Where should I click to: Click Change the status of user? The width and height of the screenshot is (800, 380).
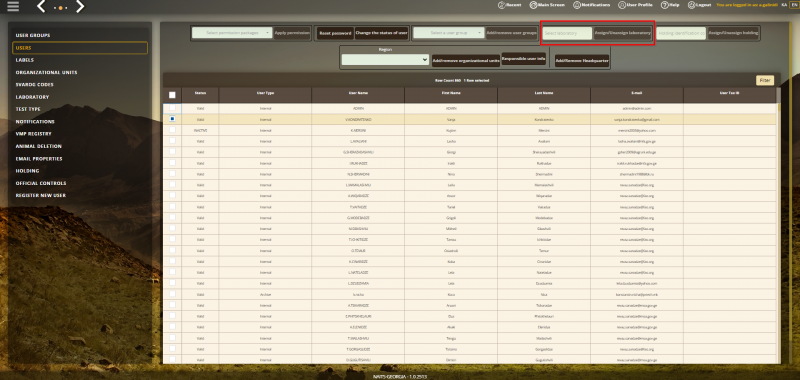click(381, 33)
